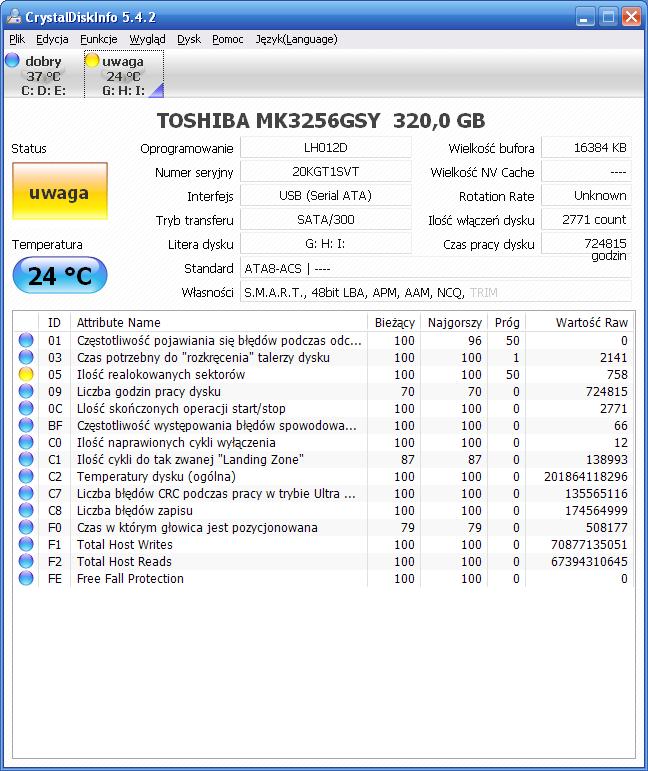This screenshot has width=648, height=771.
Task: Click the yellow 'uwaga' health status button
Action: [59, 193]
